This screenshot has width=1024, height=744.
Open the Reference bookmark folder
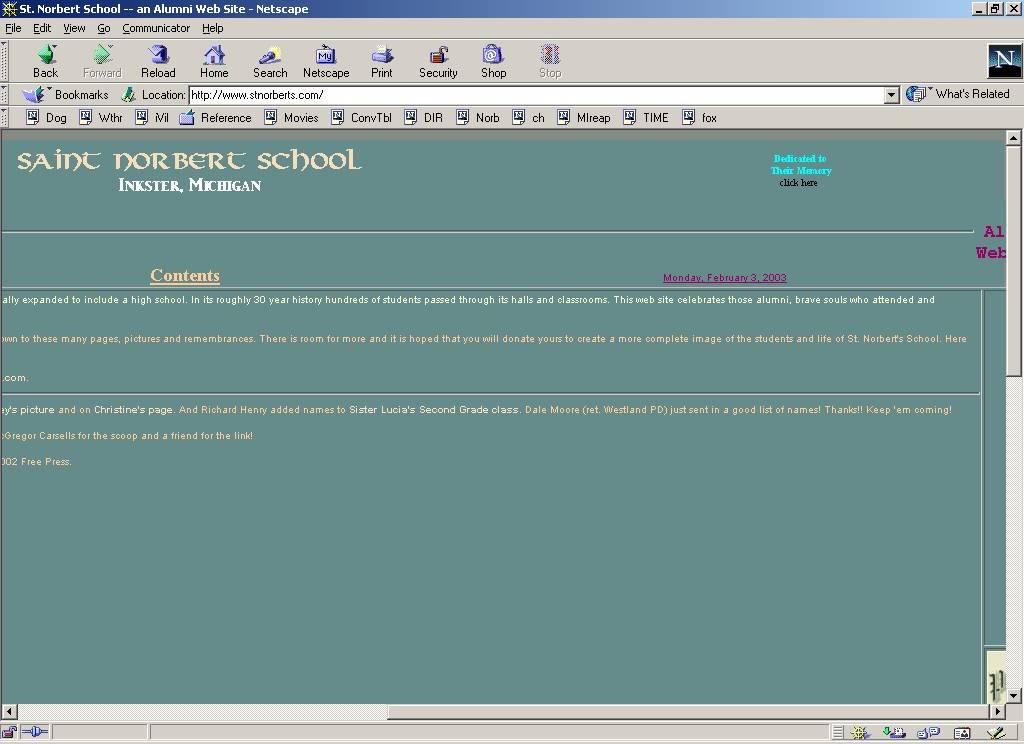coord(216,118)
